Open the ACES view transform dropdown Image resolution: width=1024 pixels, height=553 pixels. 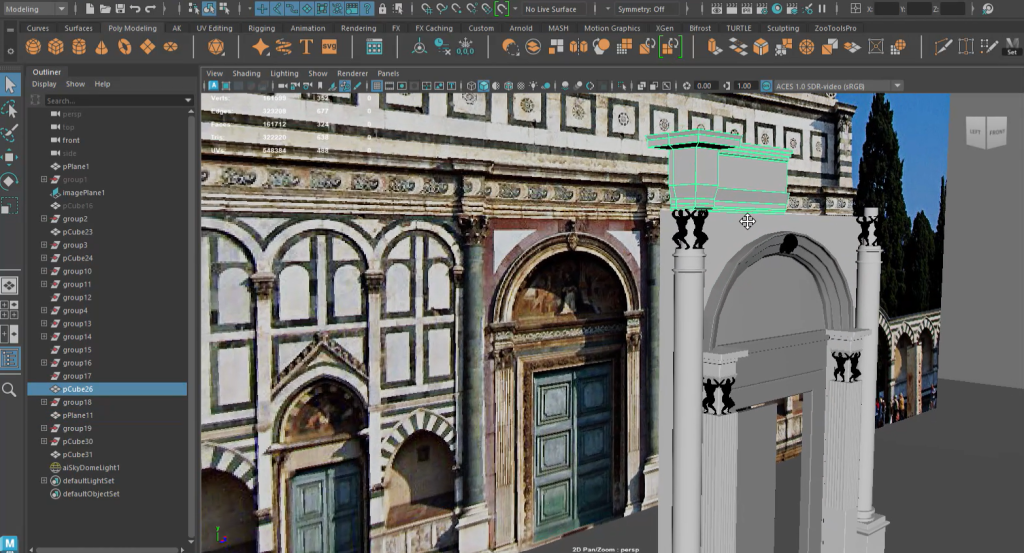pyautogui.click(x=897, y=86)
